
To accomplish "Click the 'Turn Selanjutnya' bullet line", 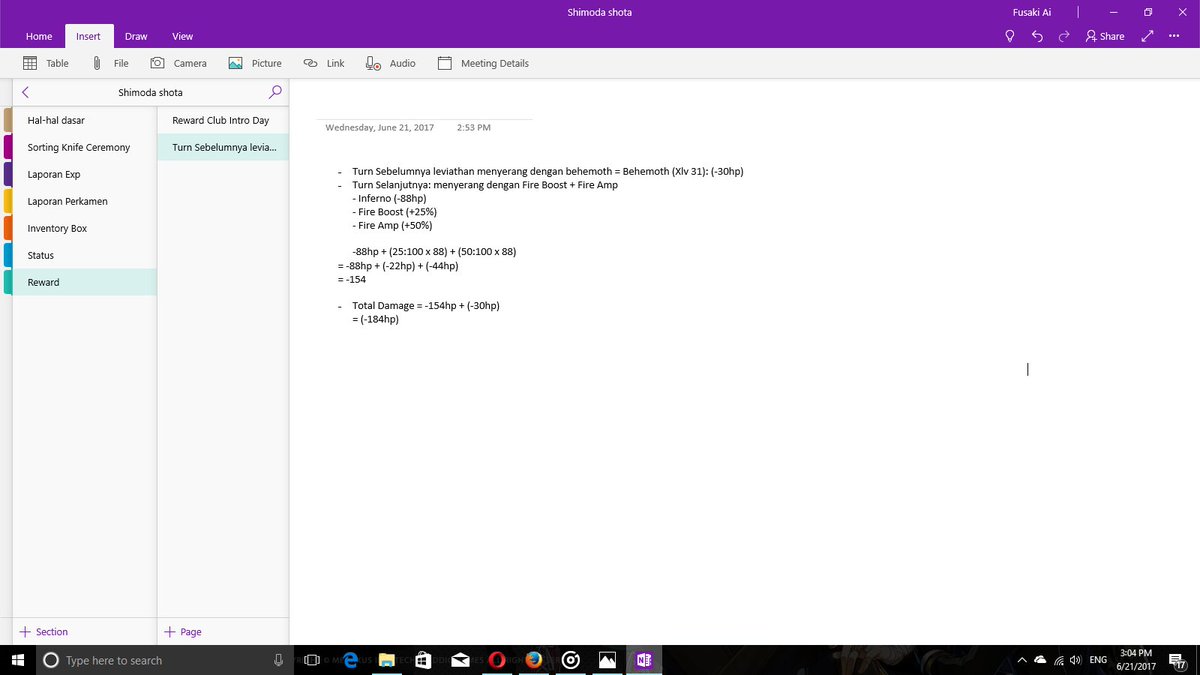I will pos(485,185).
